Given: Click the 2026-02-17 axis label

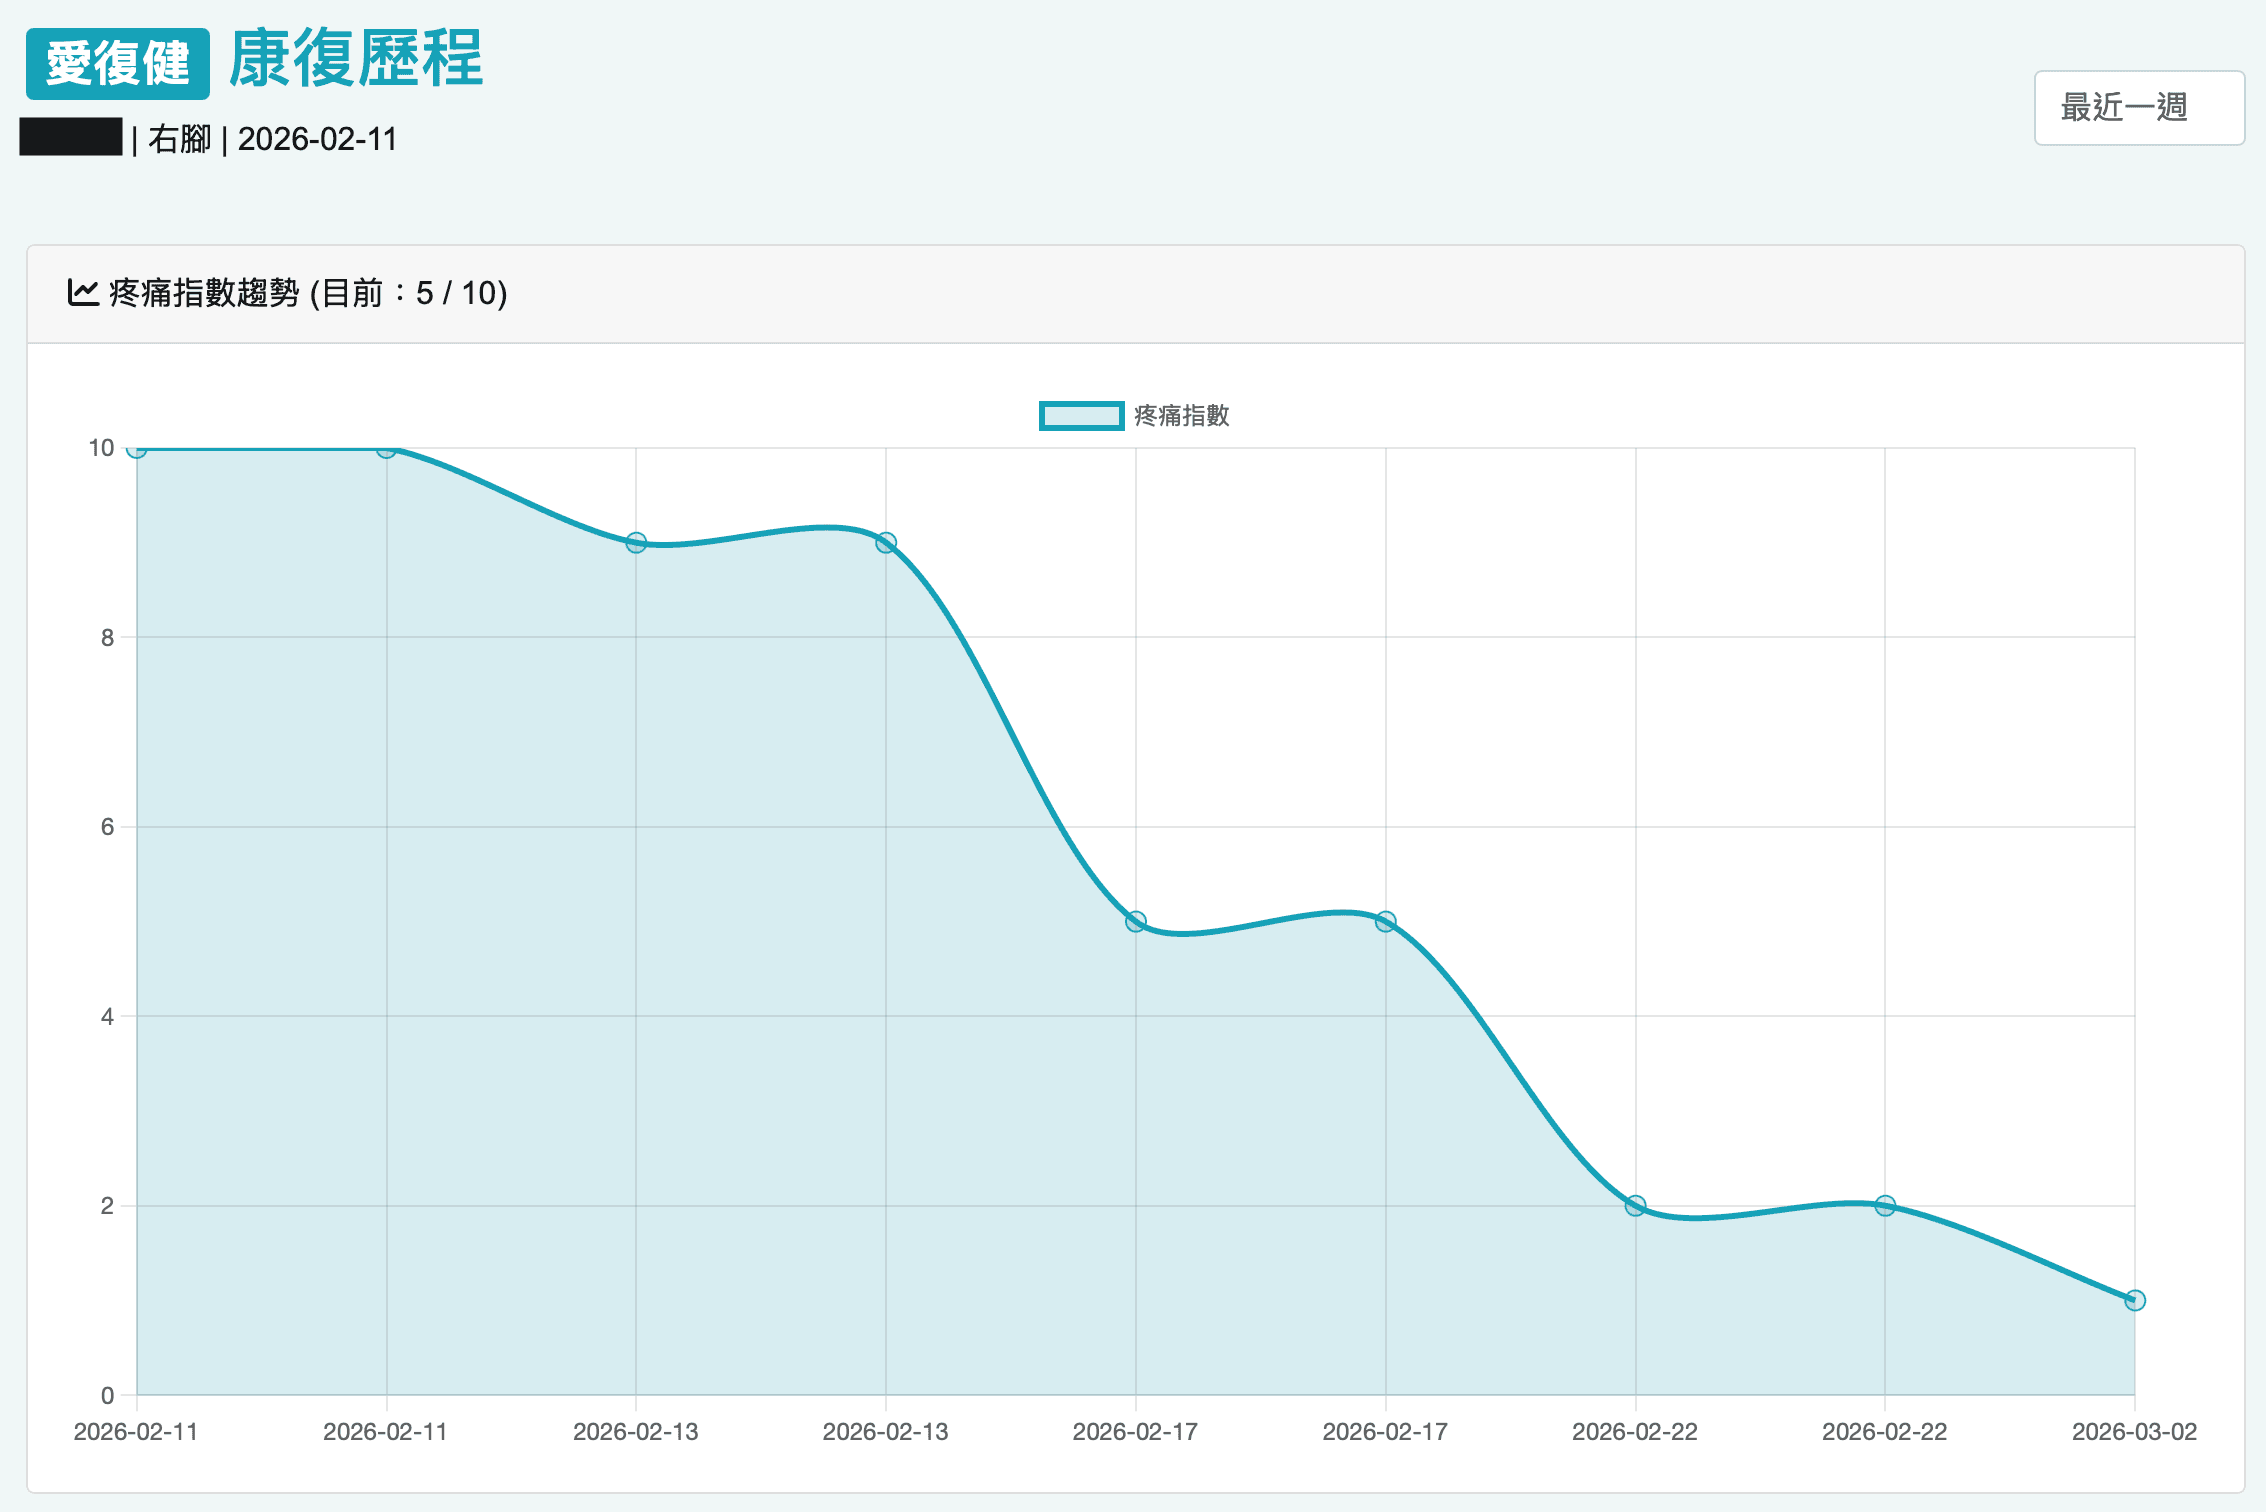Looking at the screenshot, I should [1135, 1432].
